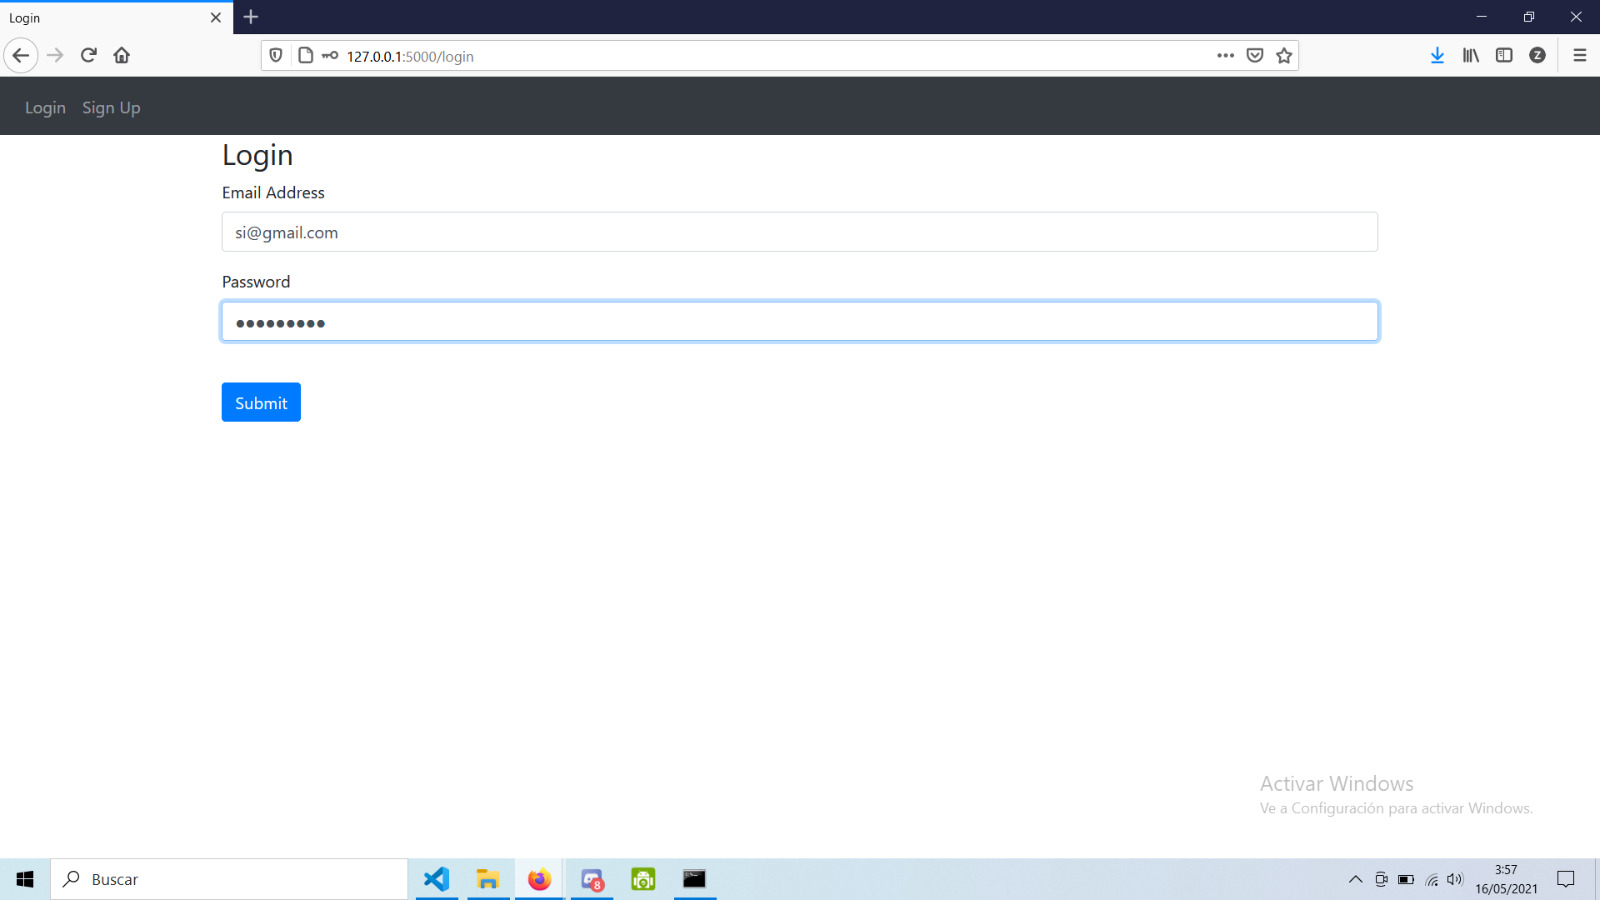The image size is (1600, 900).
Task: Click the Buscar taskbar search box
Action: pos(229,879)
